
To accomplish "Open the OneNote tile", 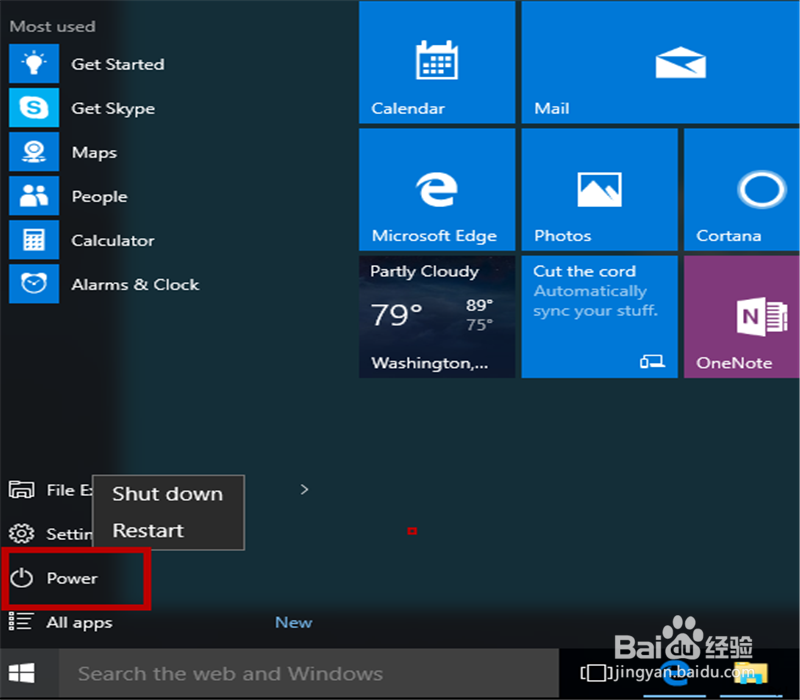I will 741,317.
